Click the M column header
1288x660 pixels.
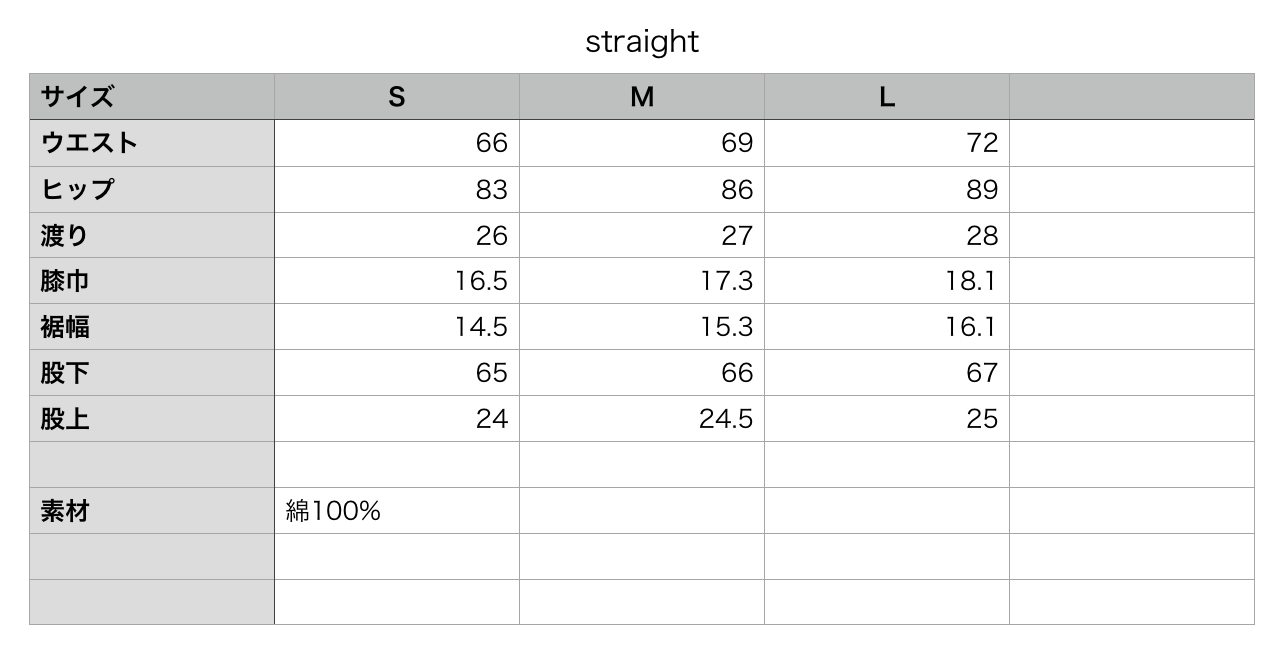click(642, 97)
